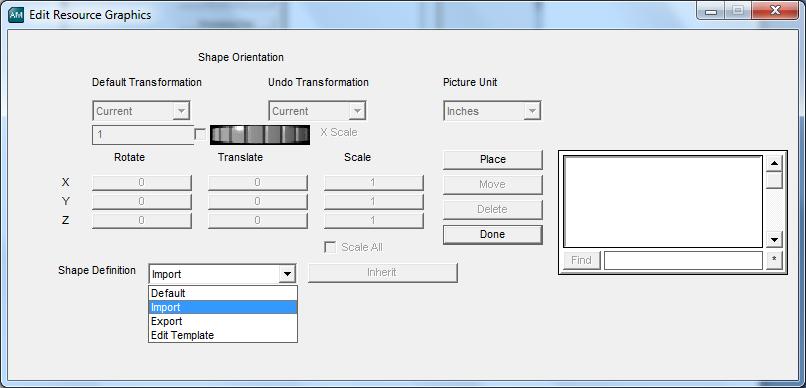
Task: Toggle the checkbox next to the X Scale field
Action: tap(200, 135)
